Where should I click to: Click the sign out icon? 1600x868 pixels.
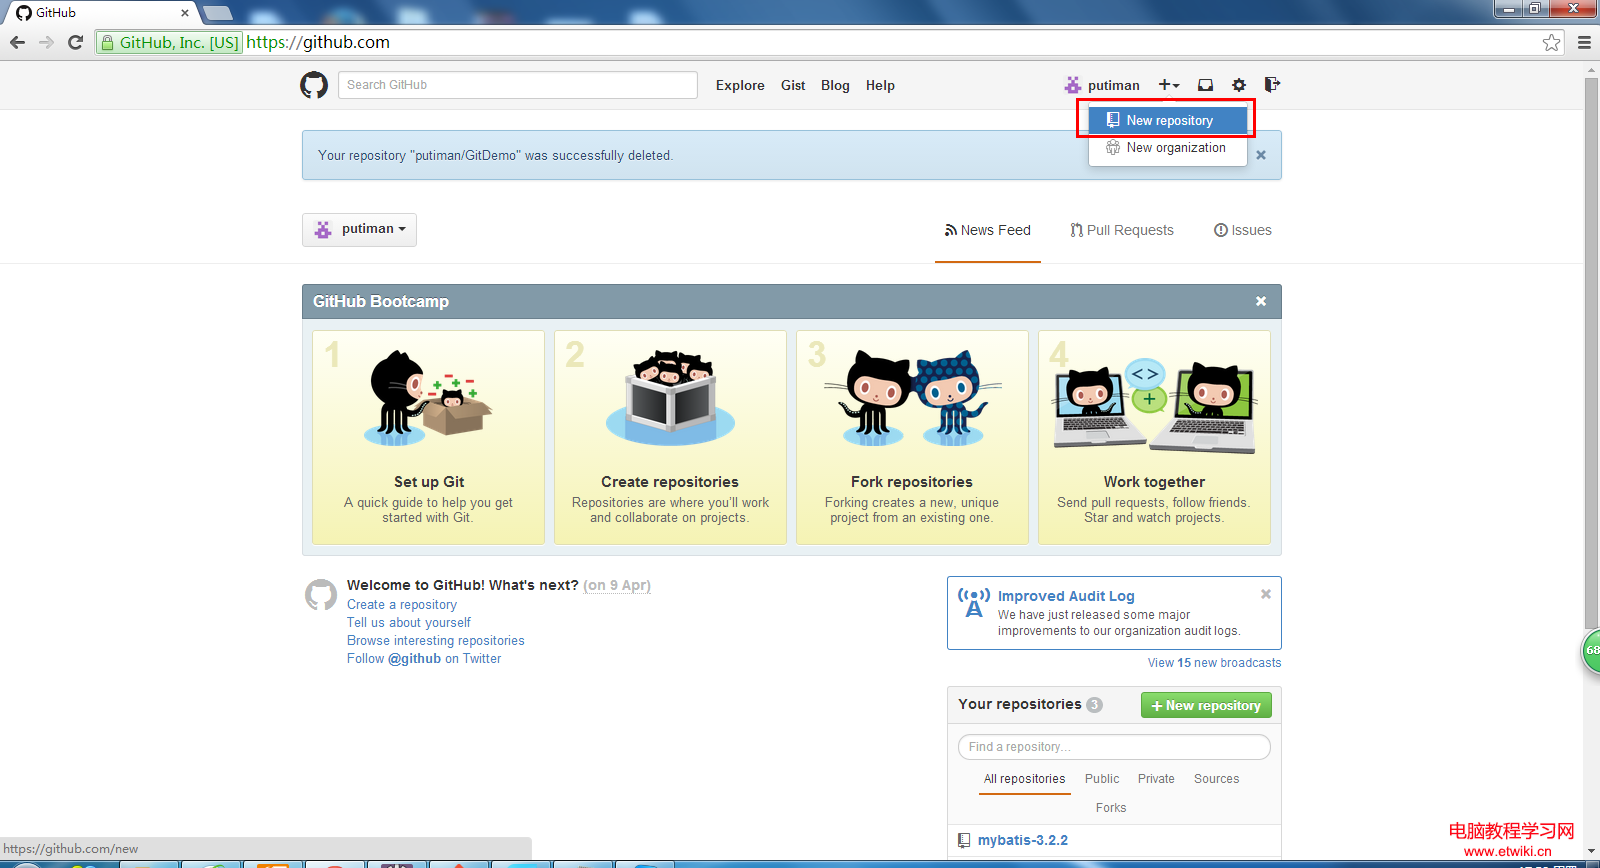click(1272, 85)
